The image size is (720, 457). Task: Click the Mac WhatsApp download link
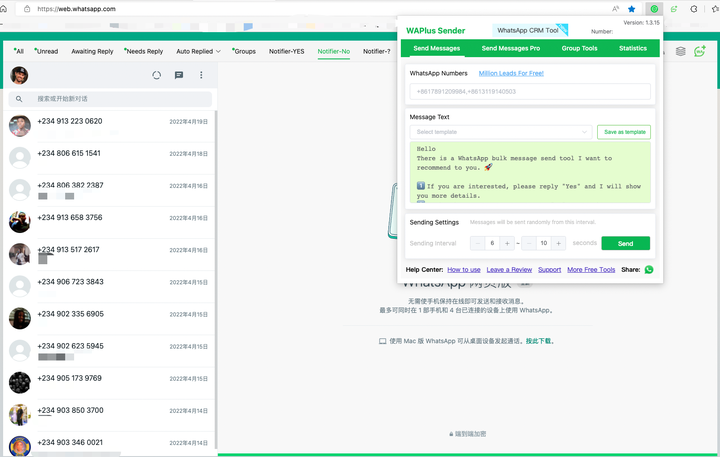539,341
